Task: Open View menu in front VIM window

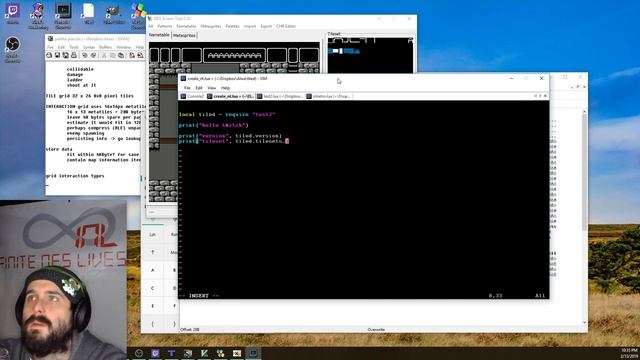Action: pyautogui.click(x=211, y=88)
